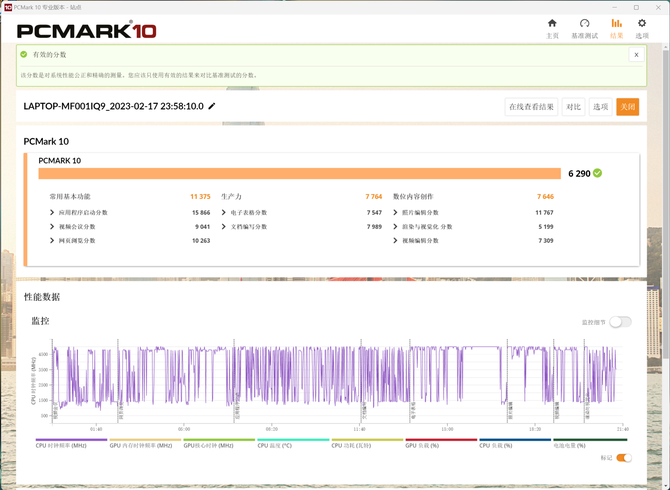This screenshot has width=670, height=490.
Task: Turn off the 标记 markers switch
Action: pyautogui.click(x=624, y=458)
